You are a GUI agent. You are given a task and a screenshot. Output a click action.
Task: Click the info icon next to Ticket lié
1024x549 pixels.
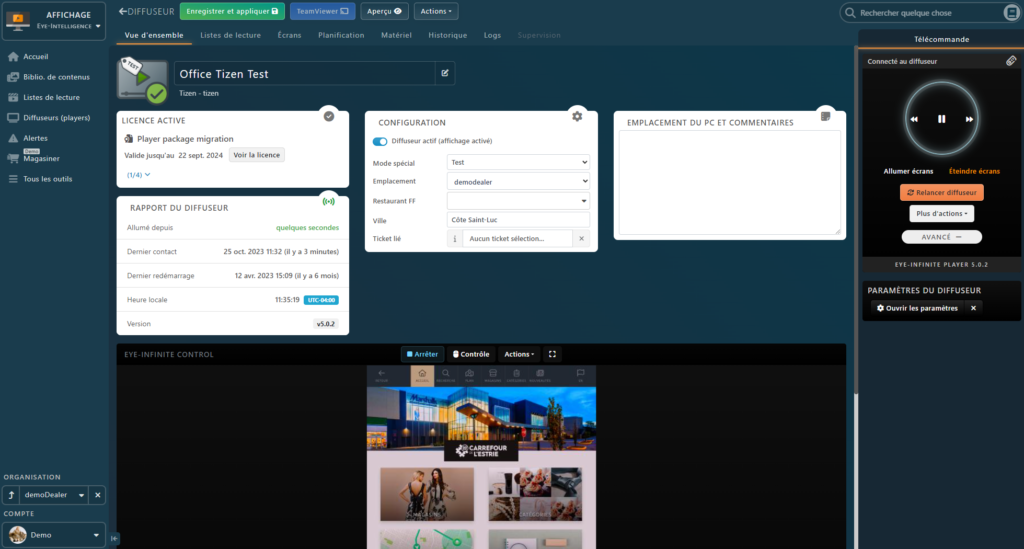[x=456, y=239]
